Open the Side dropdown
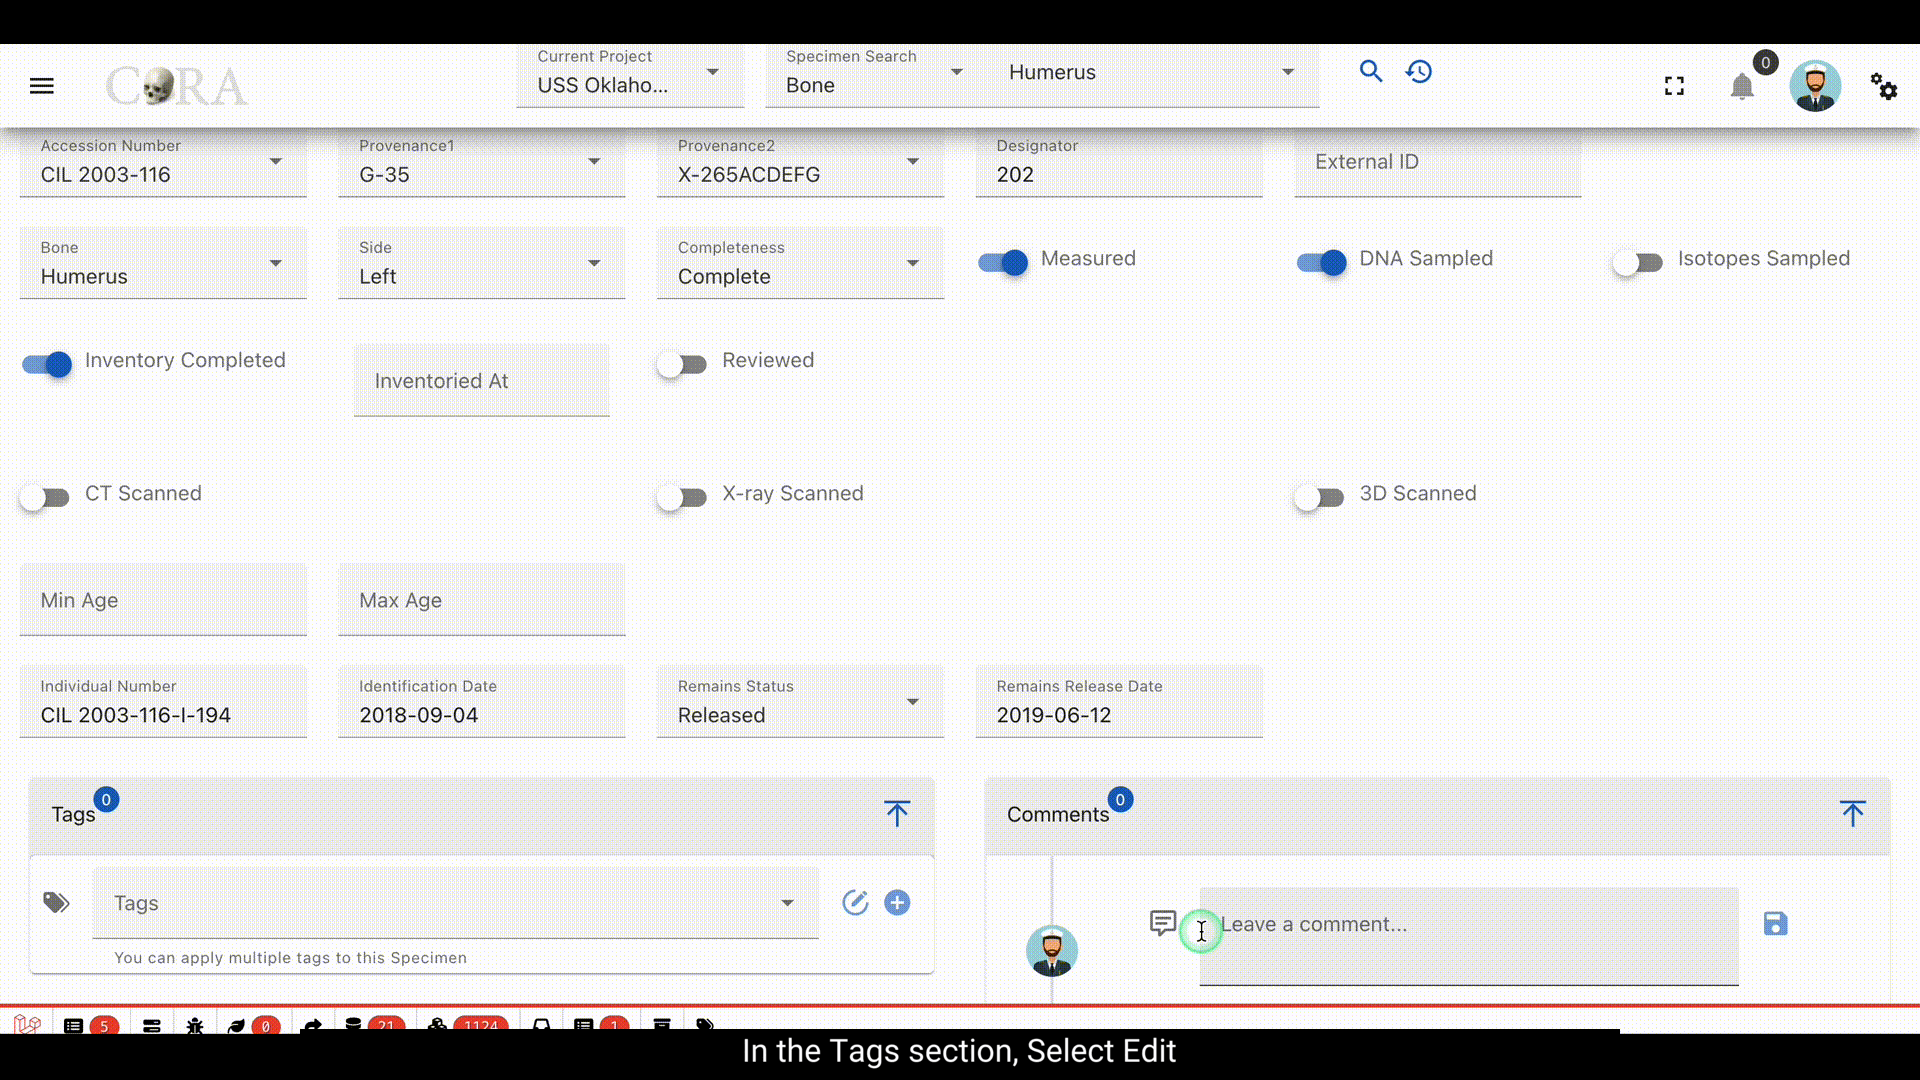The width and height of the screenshot is (1920, 1080). (x=482, y=263)
